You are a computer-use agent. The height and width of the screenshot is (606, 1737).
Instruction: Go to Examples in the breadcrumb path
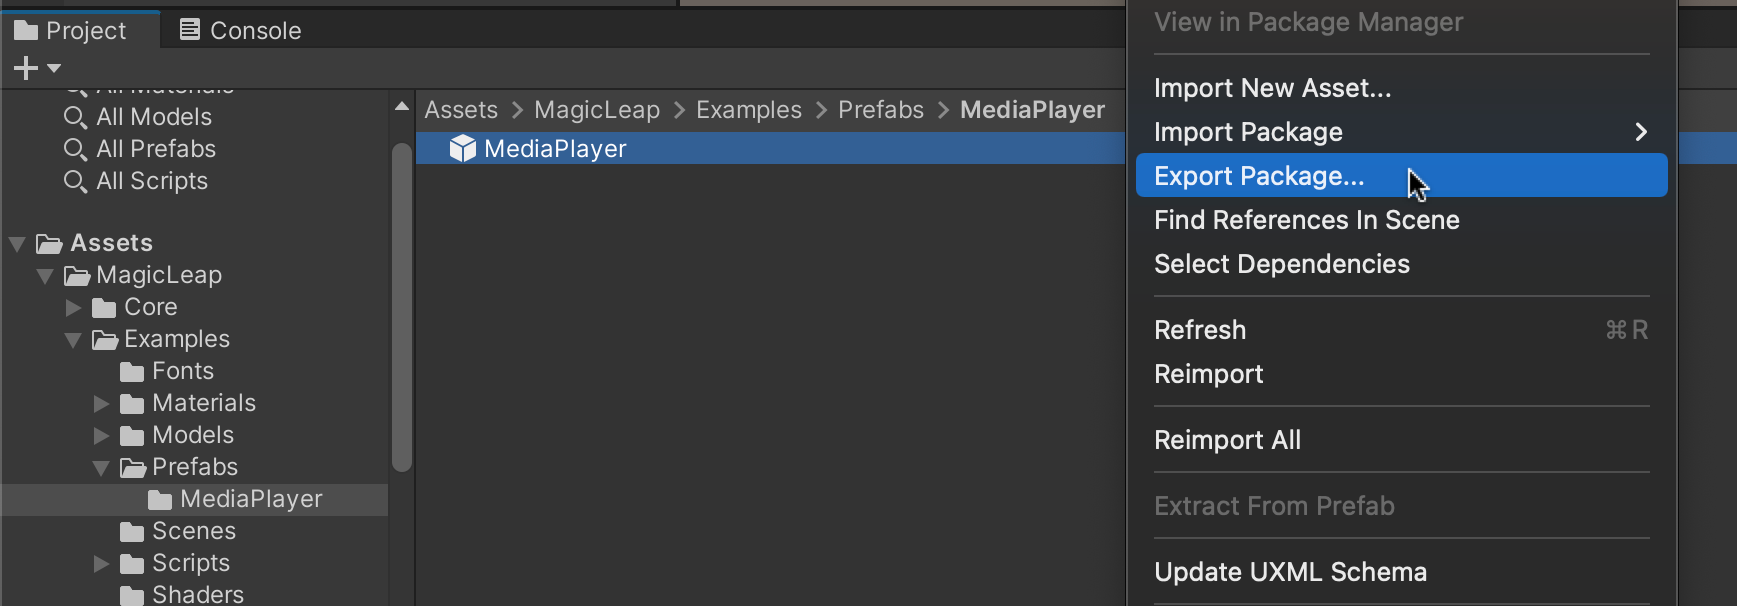(748, 110)
